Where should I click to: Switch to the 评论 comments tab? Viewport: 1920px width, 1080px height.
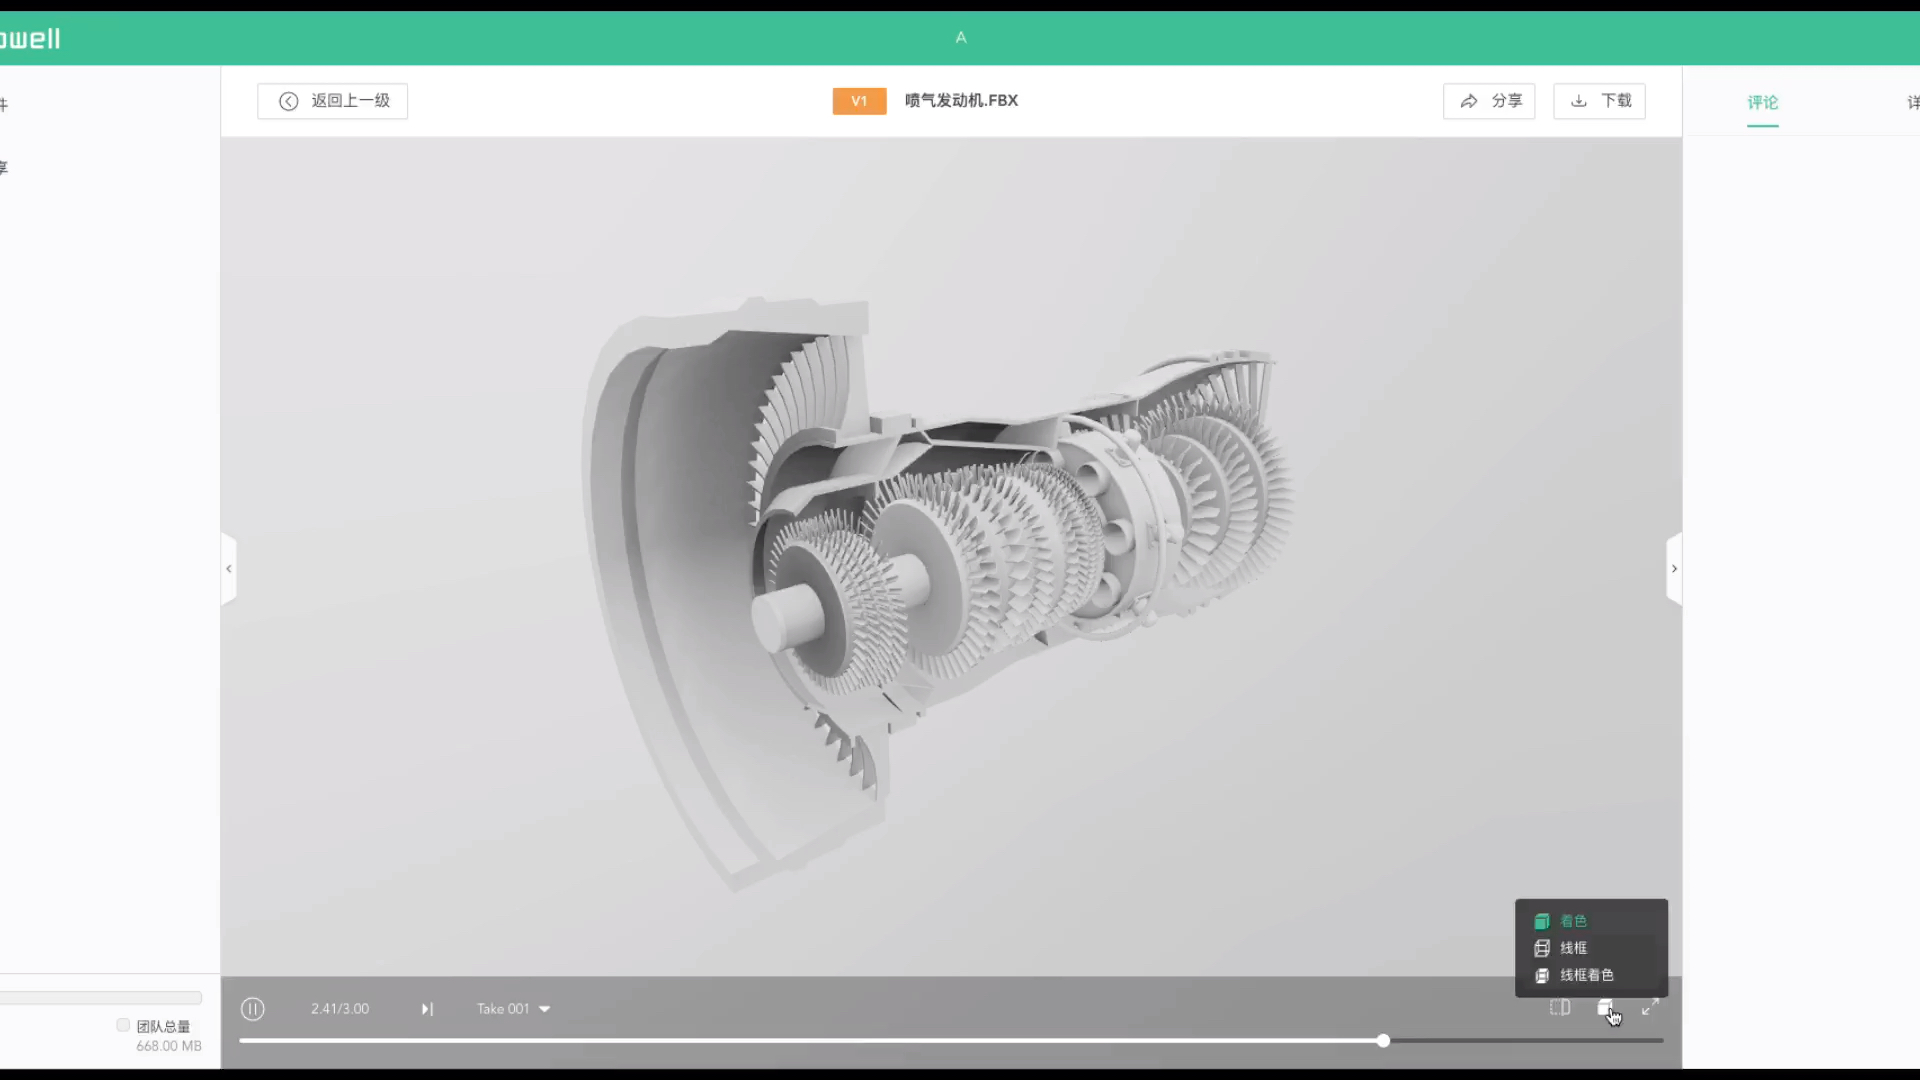point(1762,102)
